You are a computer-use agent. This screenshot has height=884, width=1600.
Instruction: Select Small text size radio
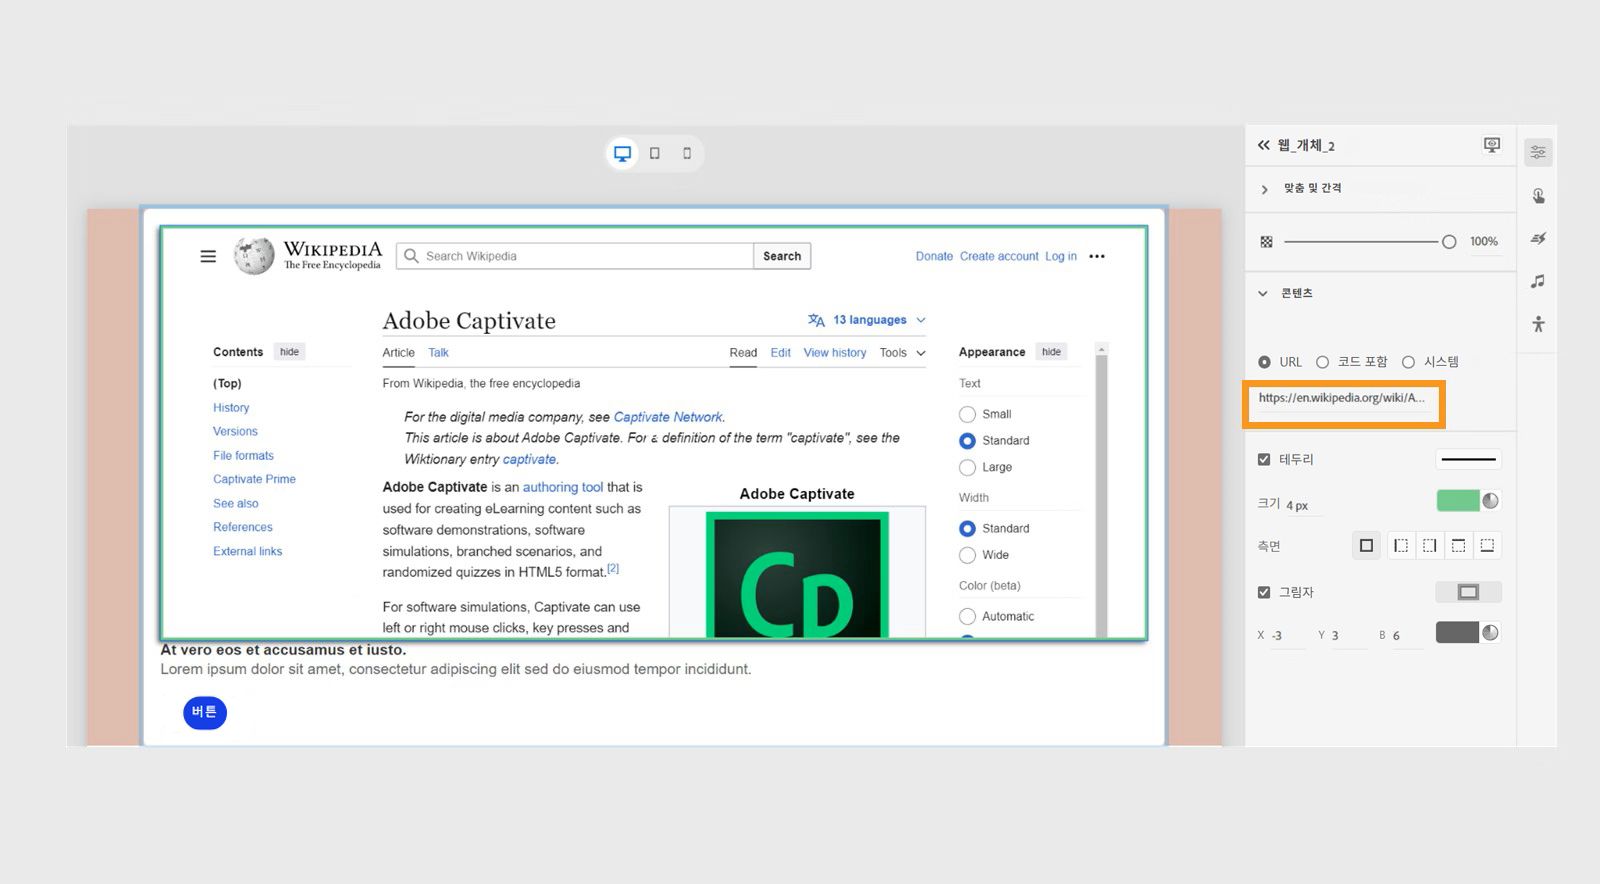coord(967,414)
